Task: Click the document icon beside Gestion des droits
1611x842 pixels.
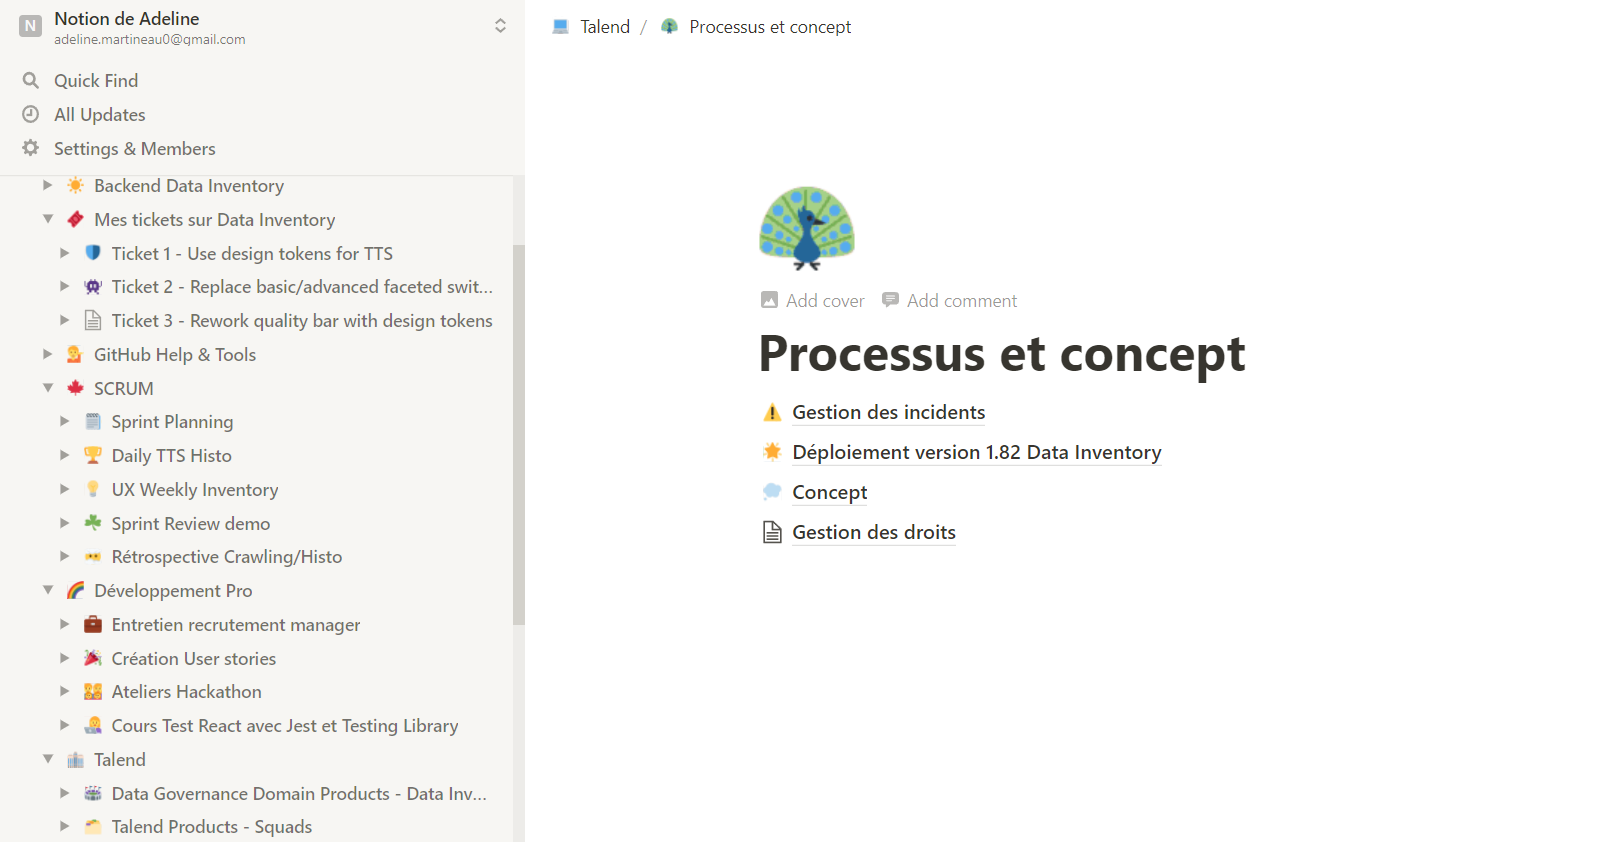Action: 772,532
